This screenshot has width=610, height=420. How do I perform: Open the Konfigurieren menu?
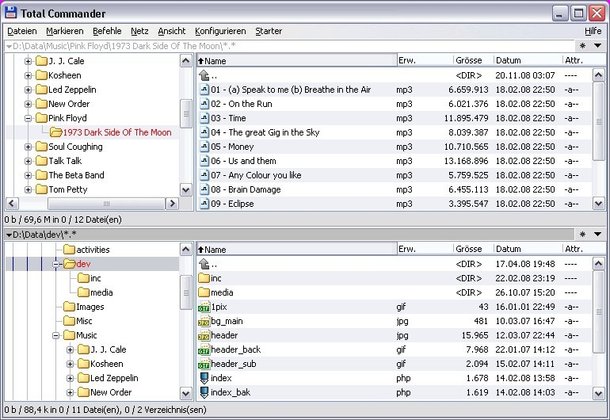222,31
